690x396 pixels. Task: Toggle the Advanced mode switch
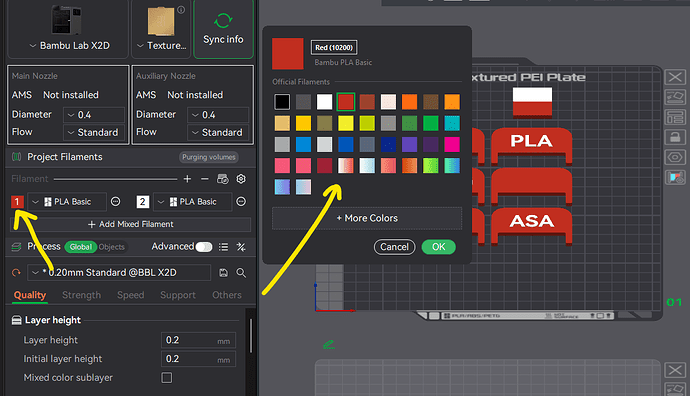coord(204,247)
